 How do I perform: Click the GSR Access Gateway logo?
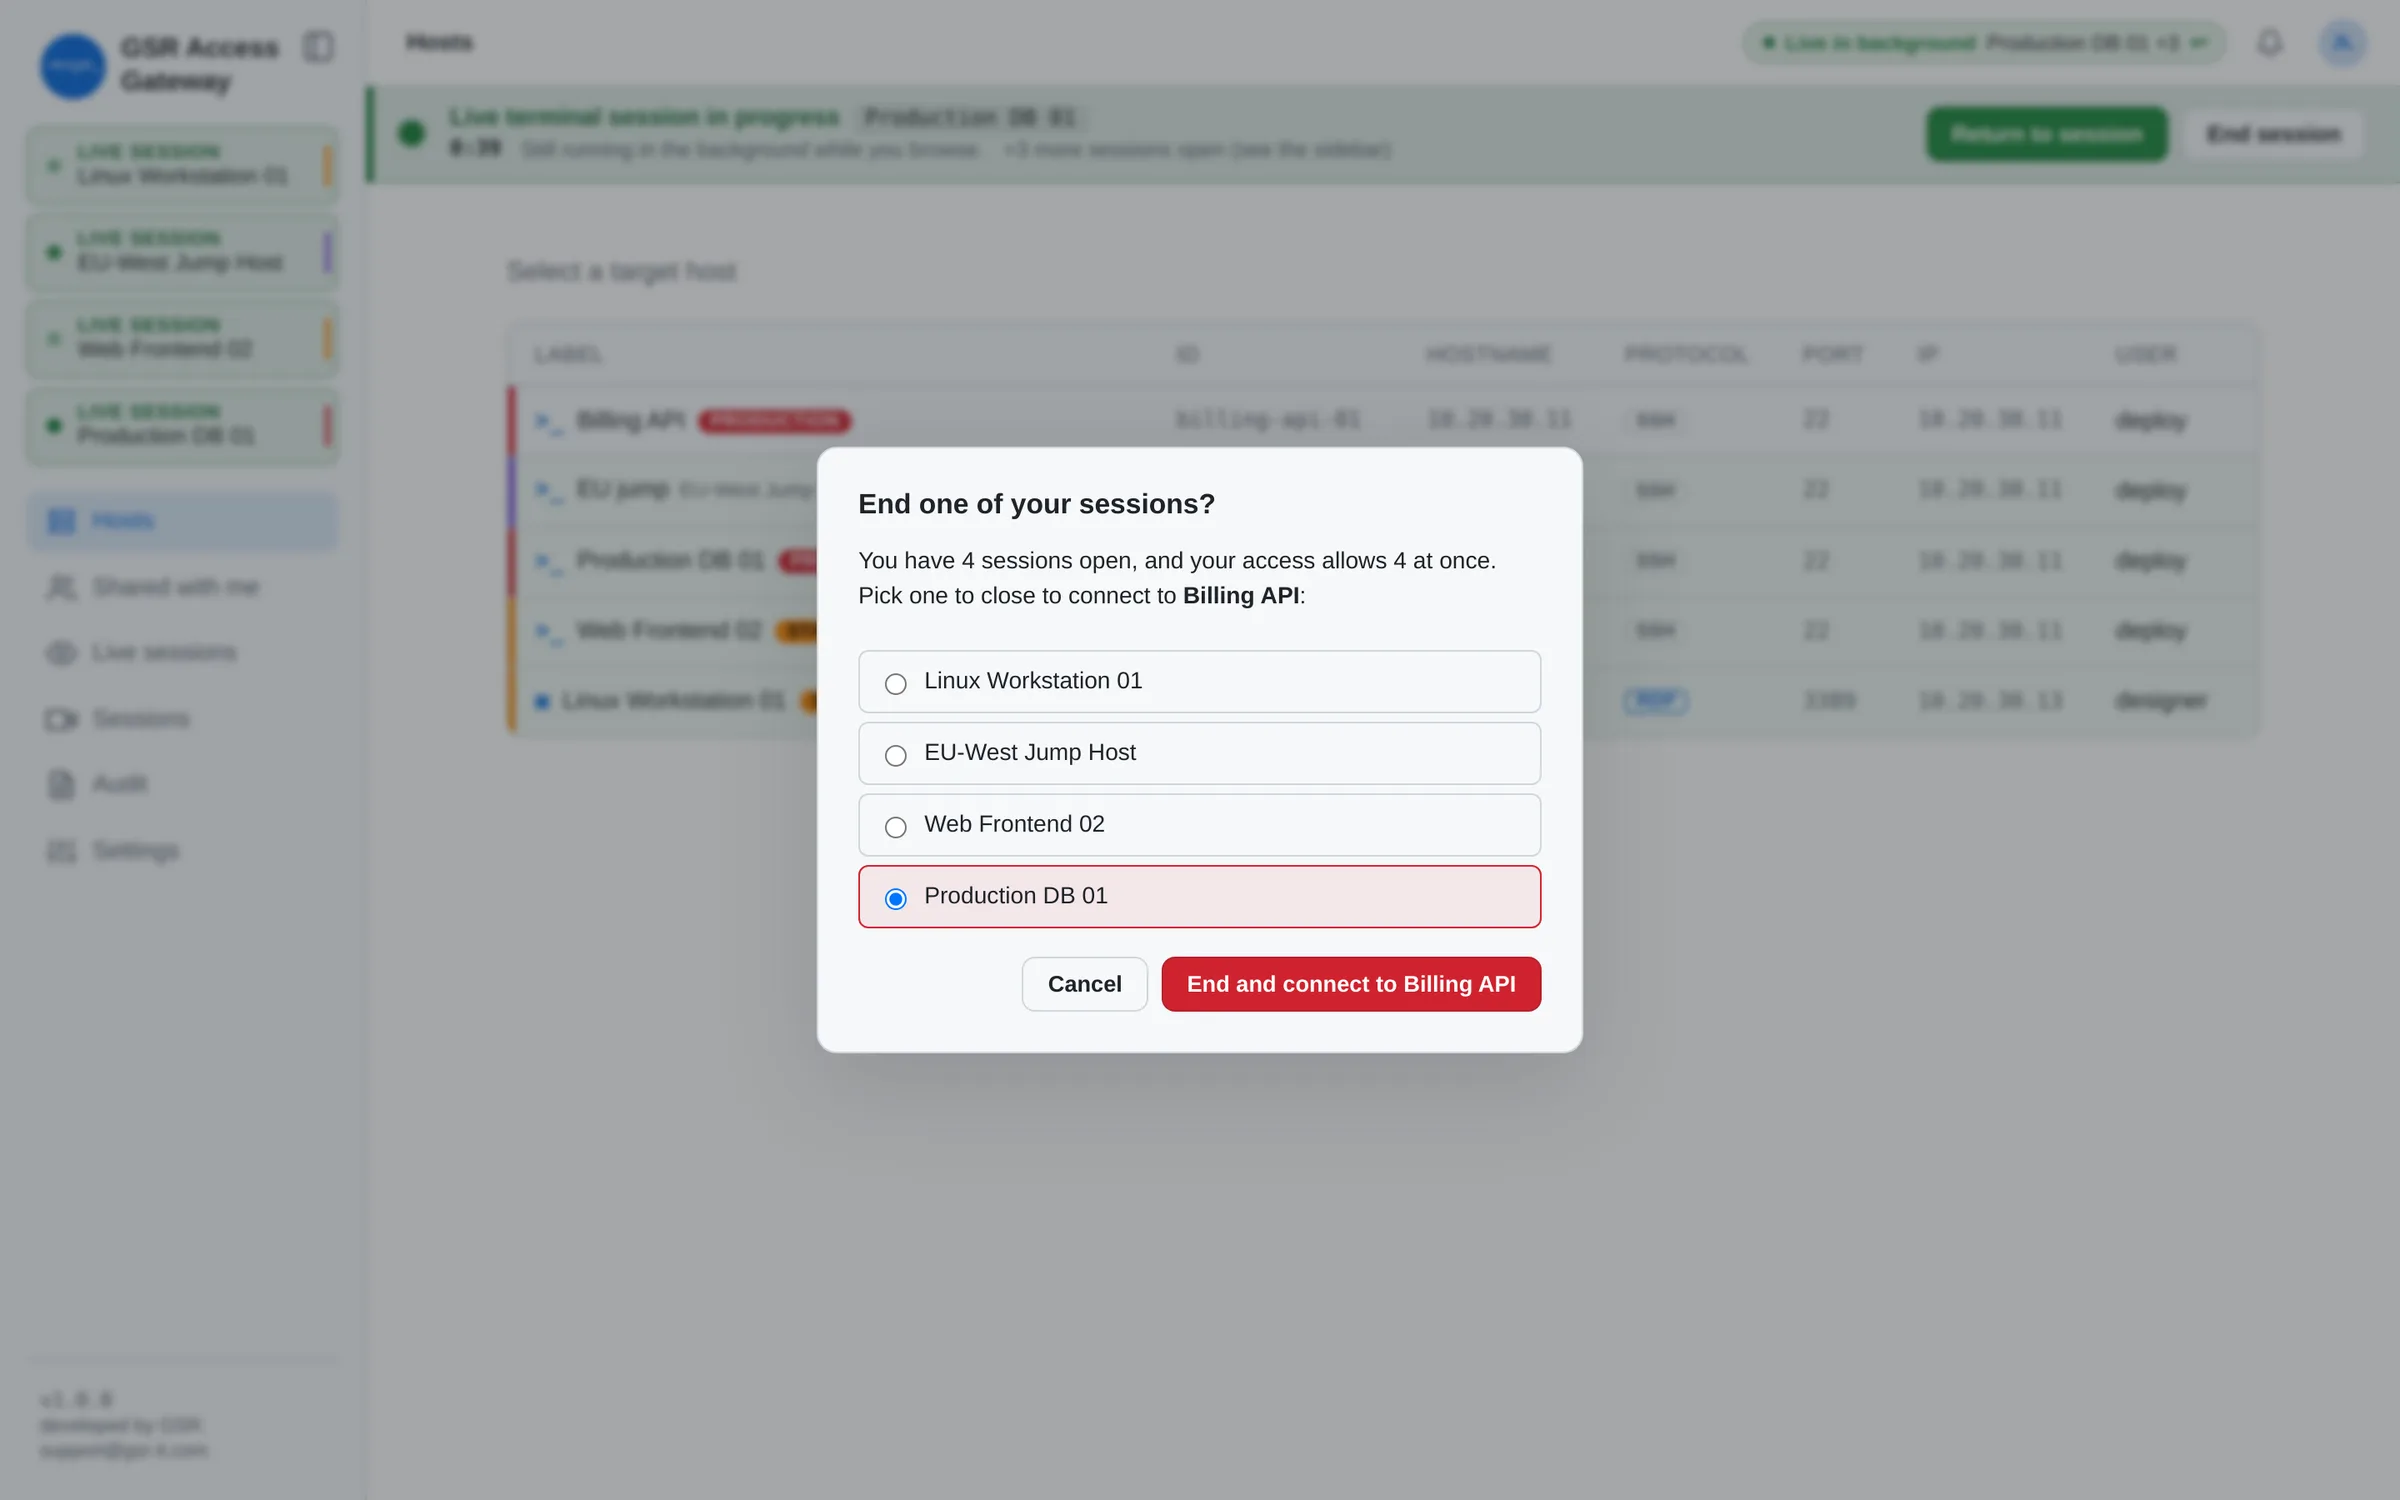click(x=72, y=66)
